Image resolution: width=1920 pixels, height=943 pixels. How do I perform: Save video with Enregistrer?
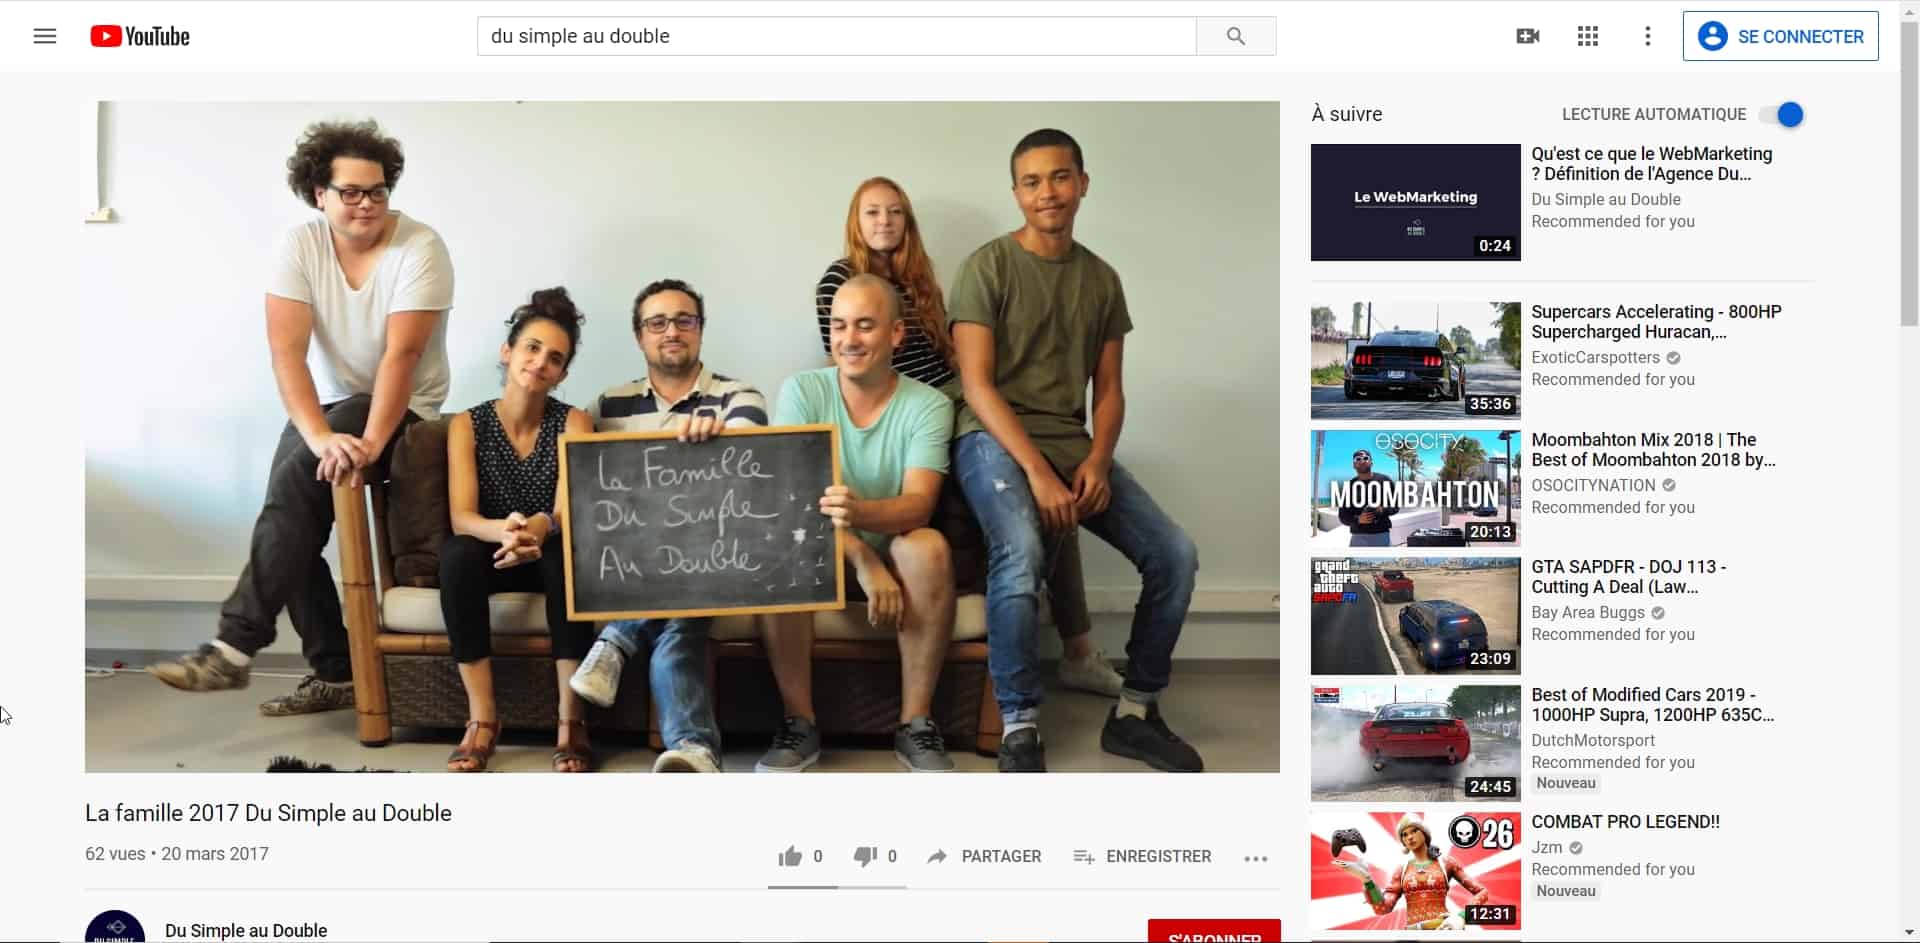tap(1141, 856)
